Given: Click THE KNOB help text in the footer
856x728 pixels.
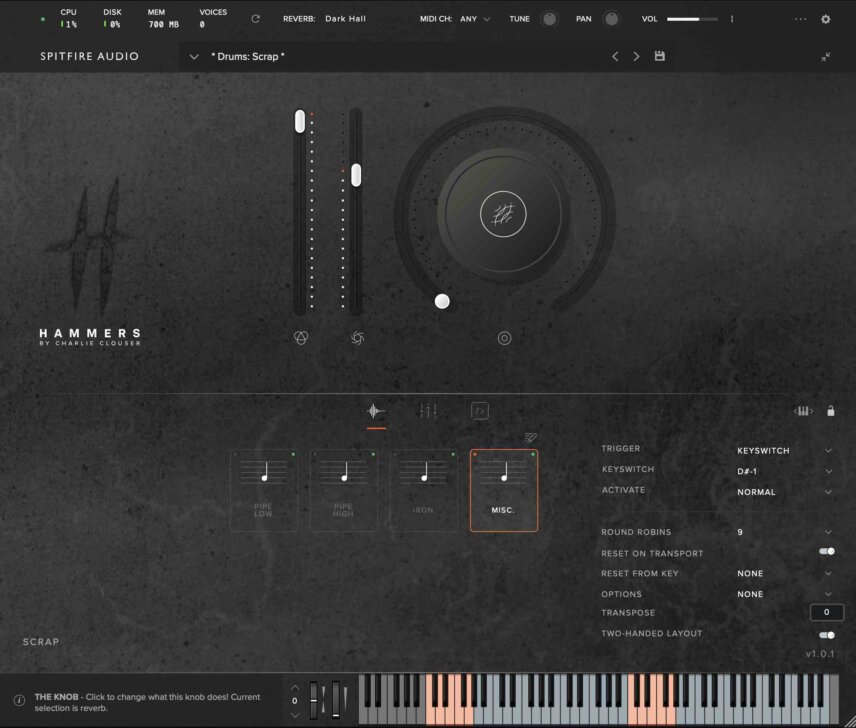Looking at the screenshot, I should click(x=147, y=702).
